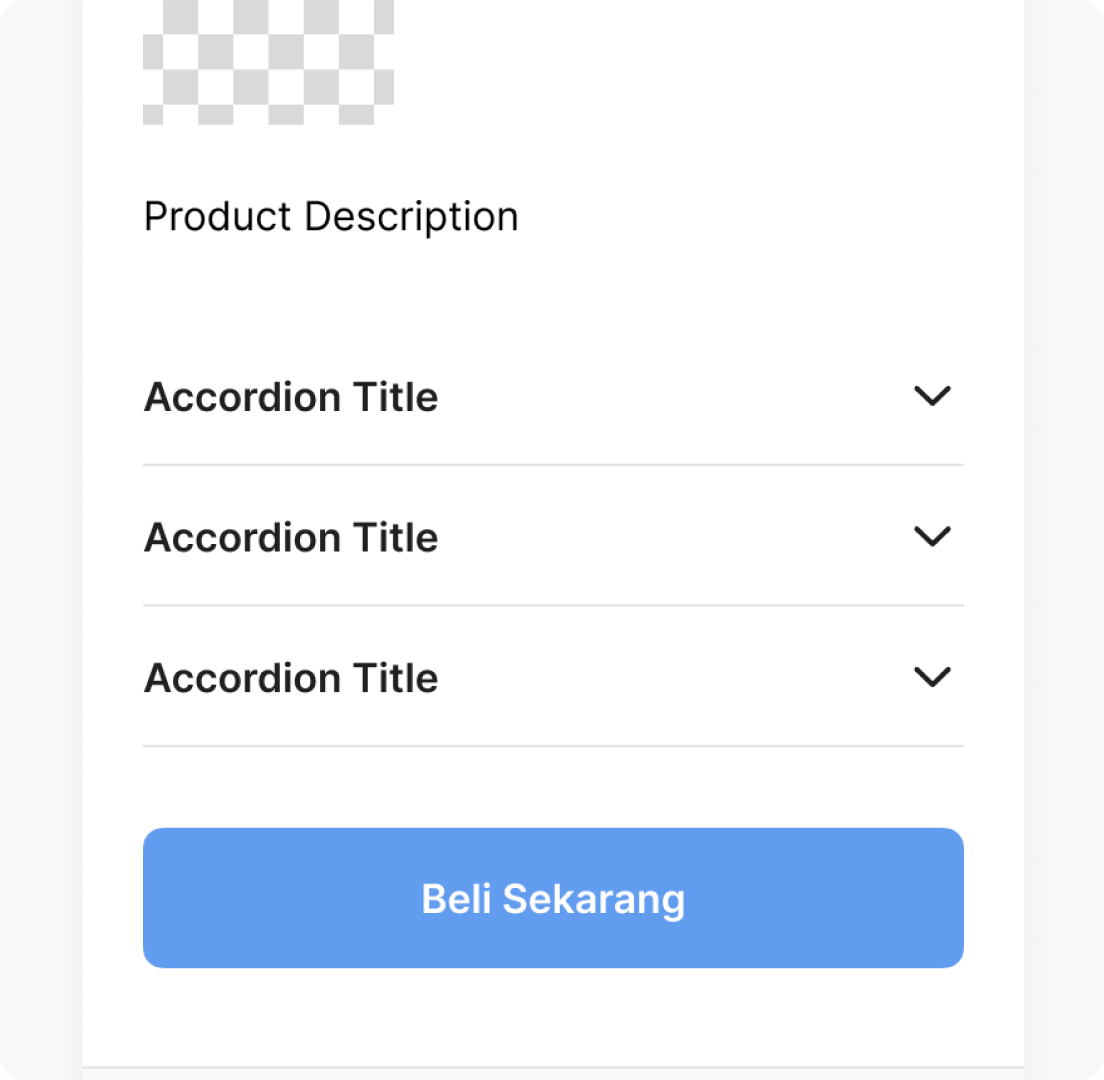Click gray page background left of card
Viewport: 1104px width, 1080px height.
(x=40, y=540)
